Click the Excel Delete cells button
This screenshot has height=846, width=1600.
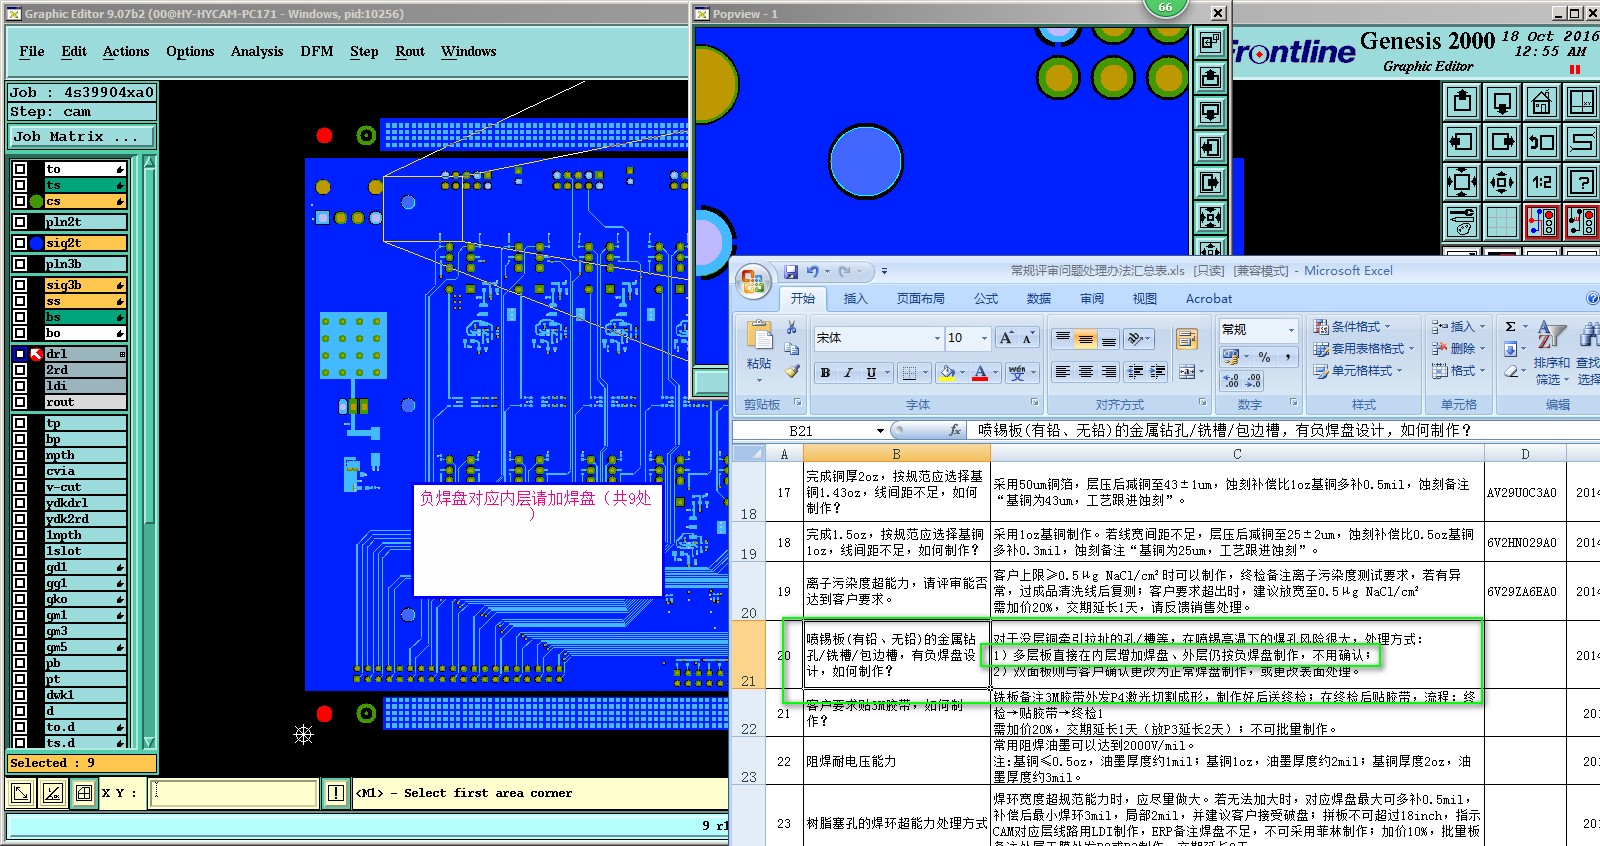1457,349
